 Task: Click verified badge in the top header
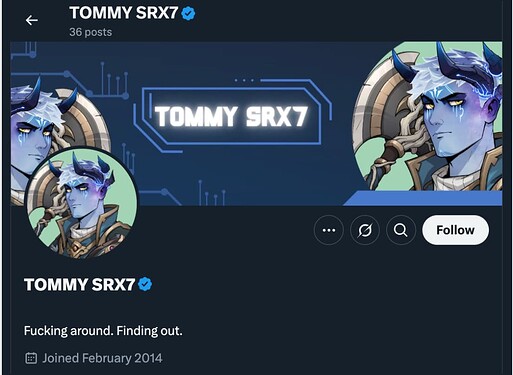(188, 14)
